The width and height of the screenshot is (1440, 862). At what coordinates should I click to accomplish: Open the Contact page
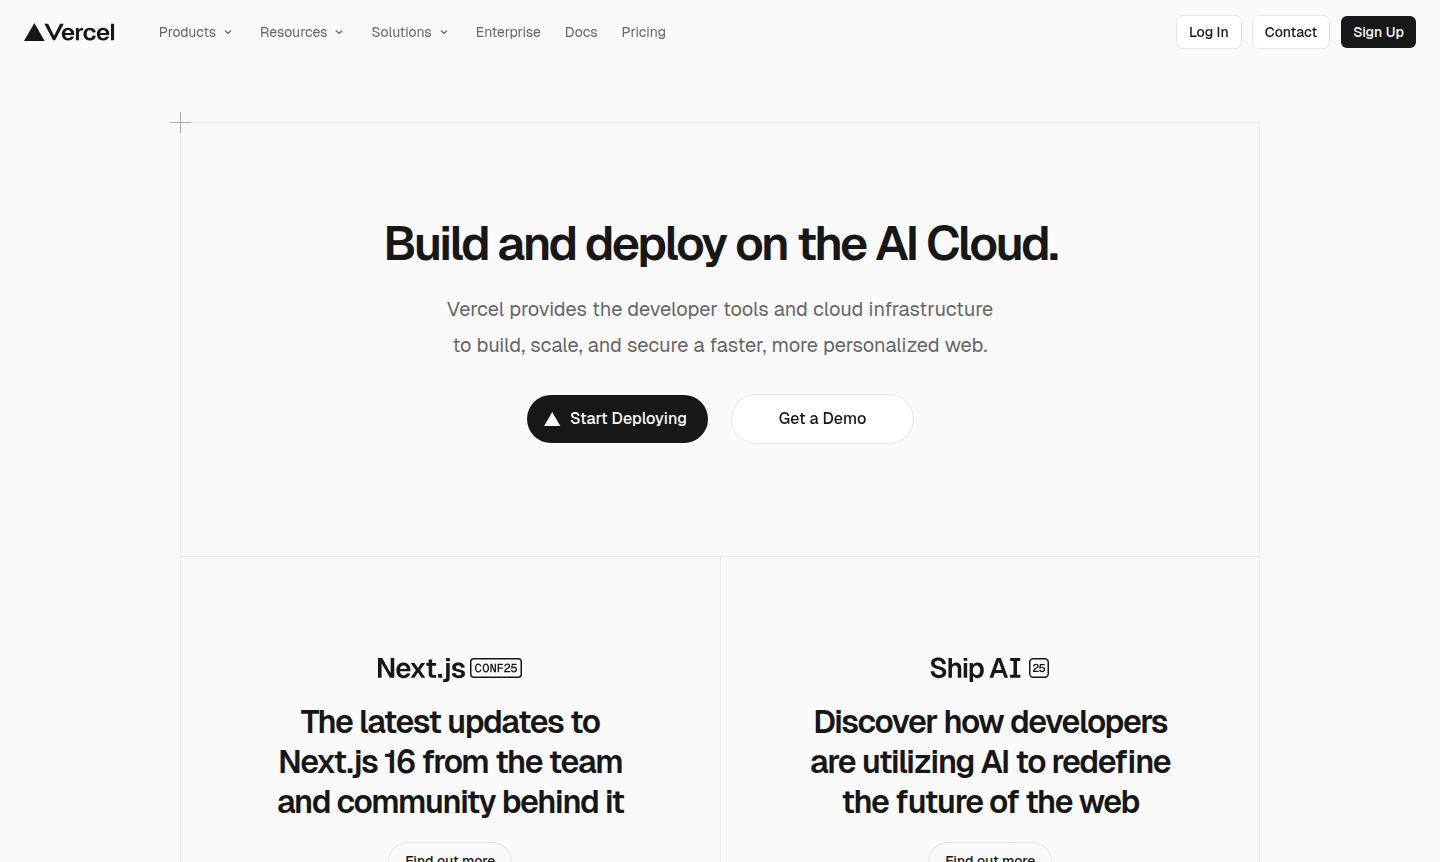1290,31
